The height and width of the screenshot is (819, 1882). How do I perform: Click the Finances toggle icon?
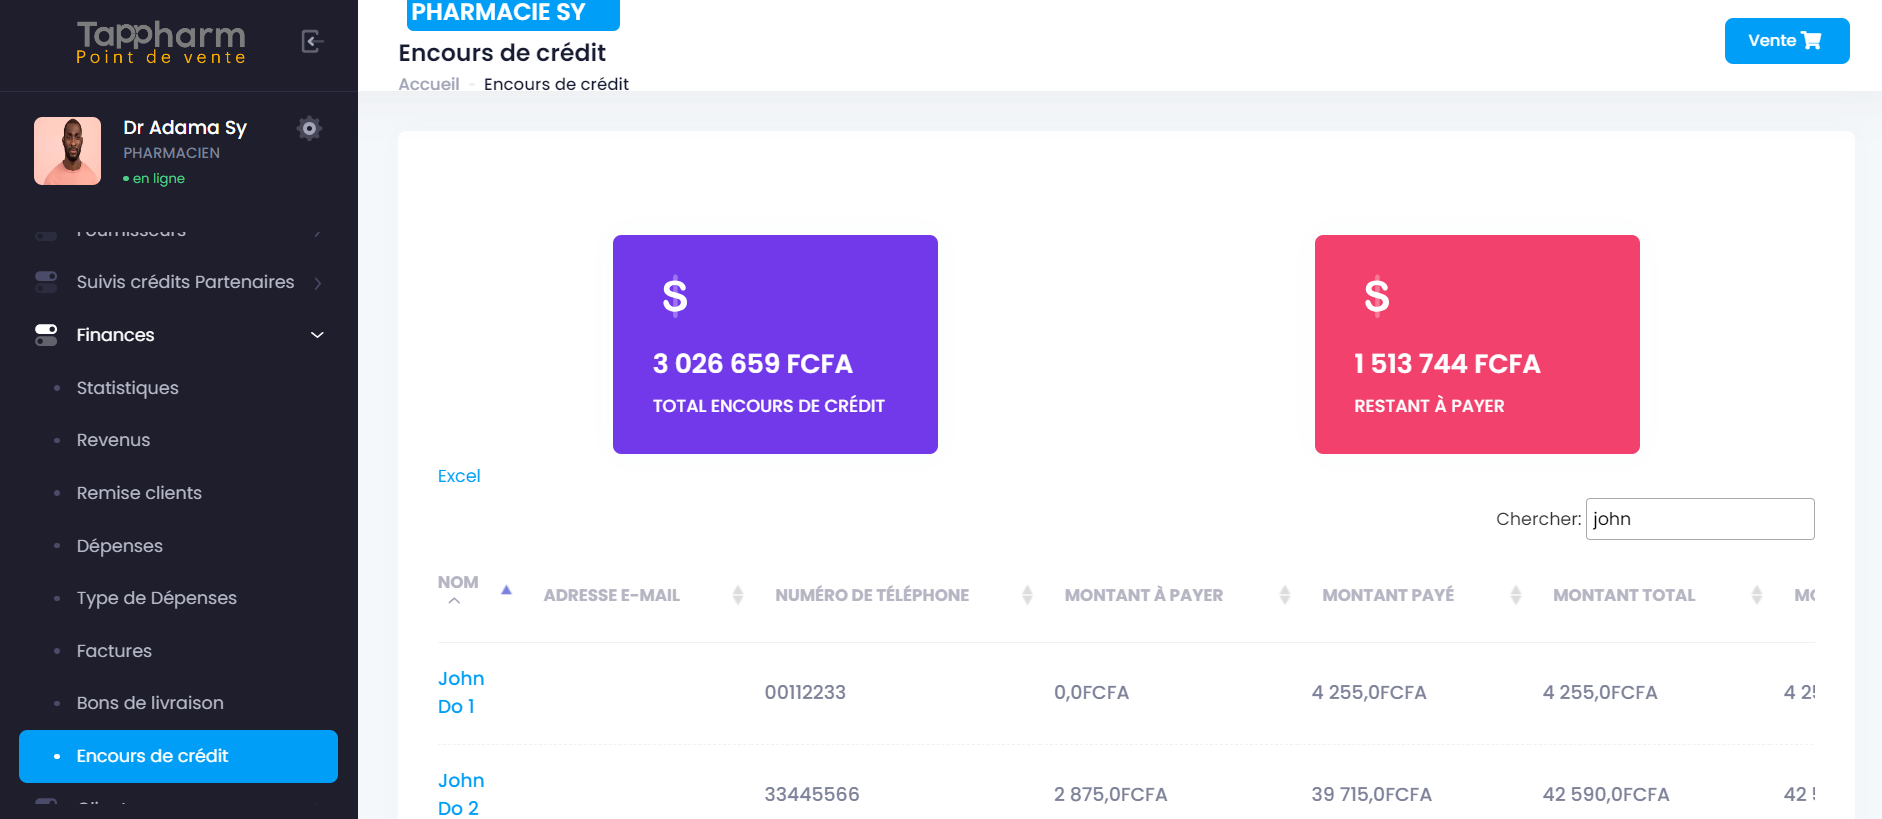[x=46, y=335]
